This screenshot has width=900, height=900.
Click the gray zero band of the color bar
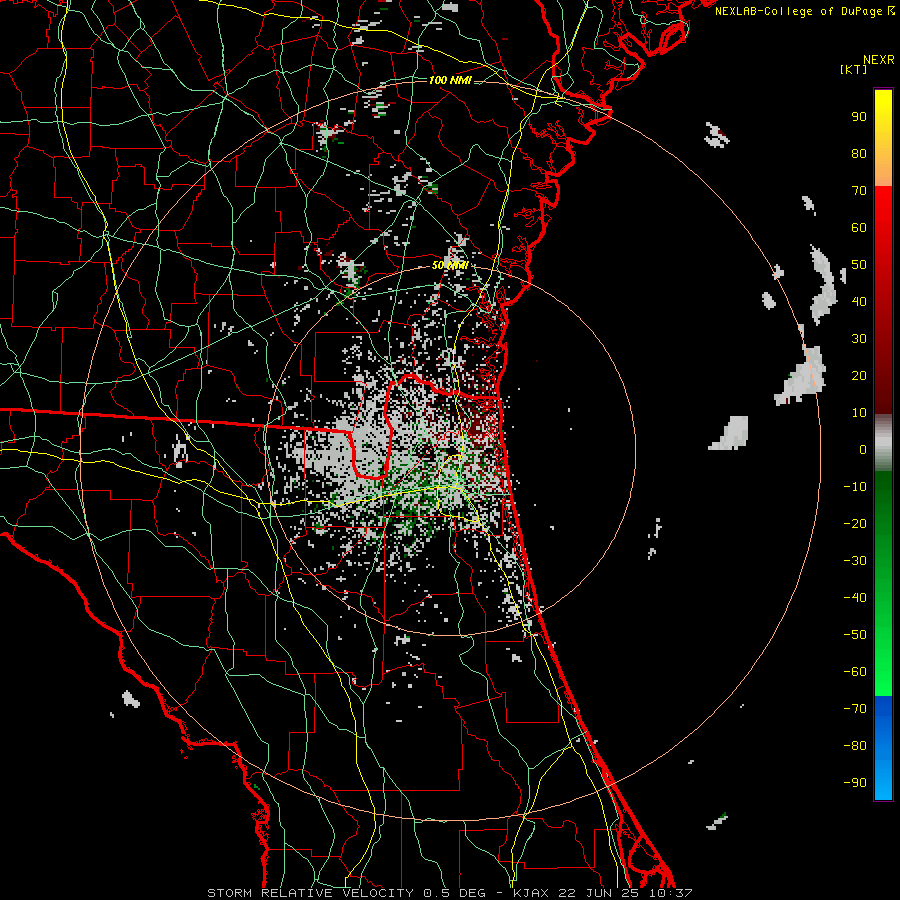click(x=883, y=443)
